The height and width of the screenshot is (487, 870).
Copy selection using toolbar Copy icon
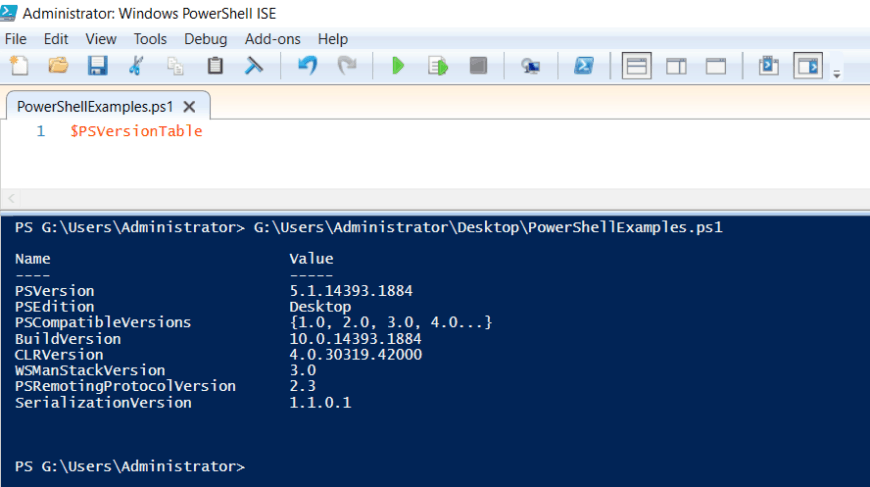(x=175, y=66)
